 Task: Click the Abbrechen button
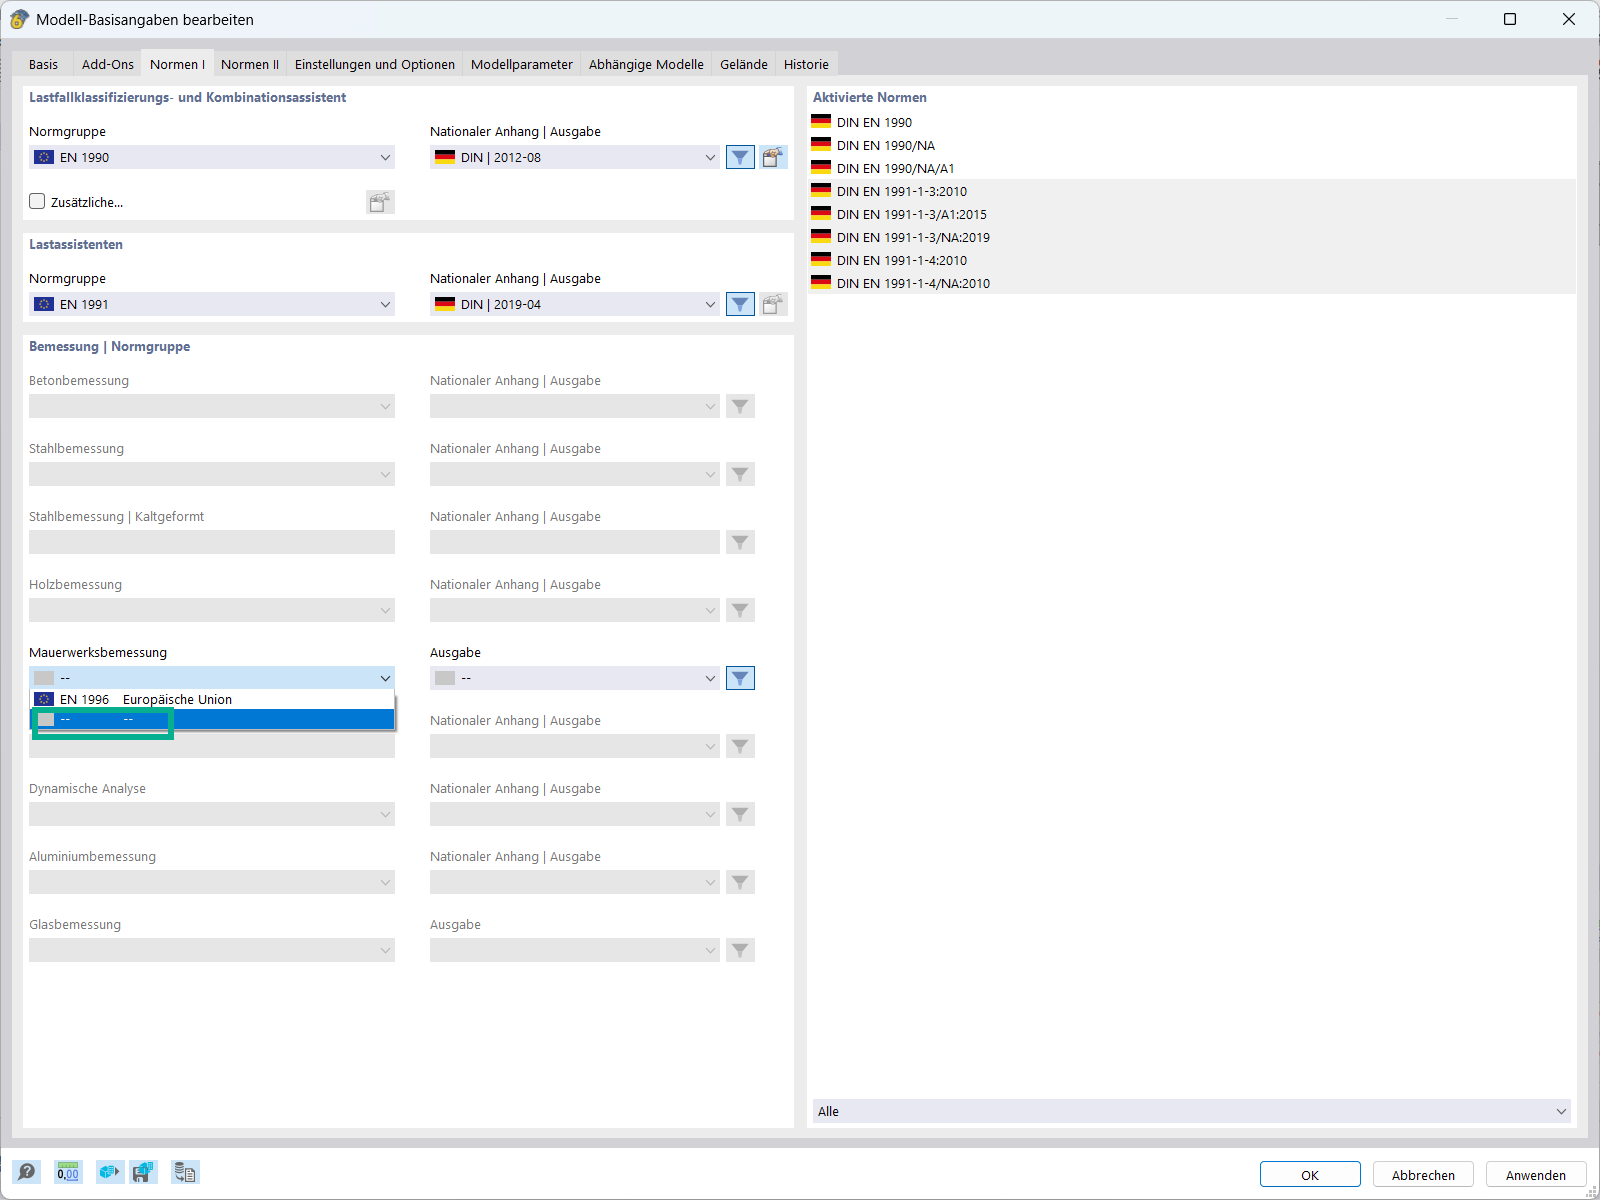tap(1423, 1174)
